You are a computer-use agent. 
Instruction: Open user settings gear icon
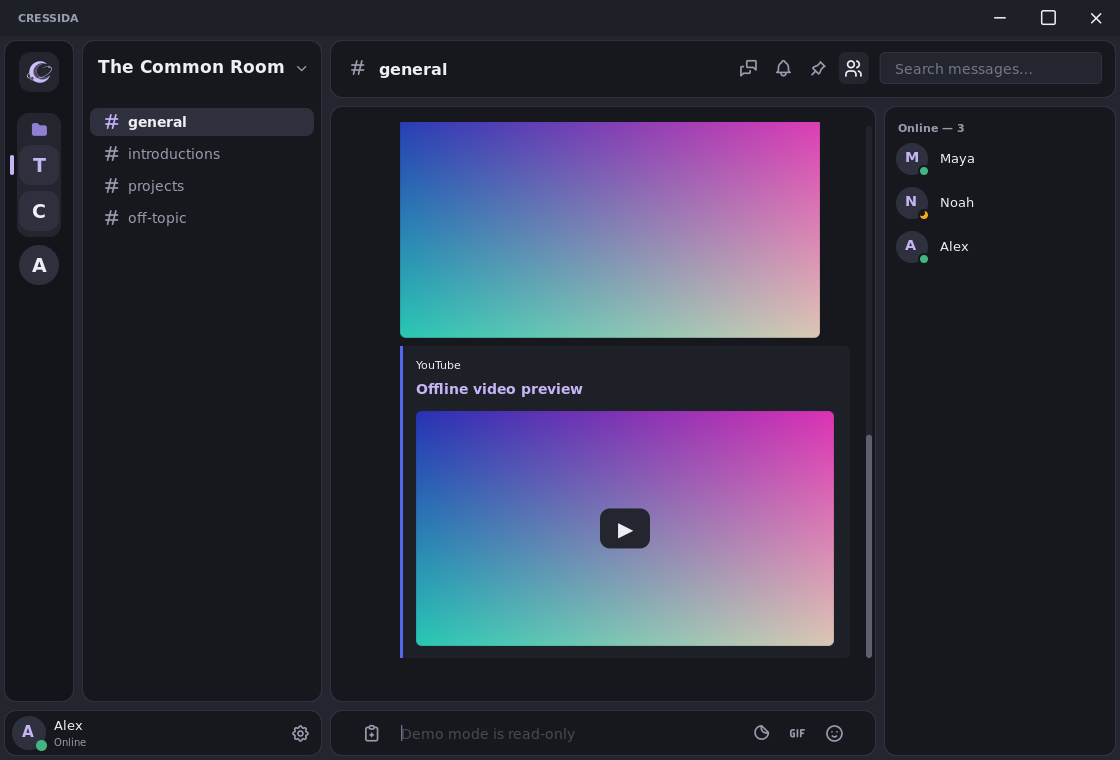pos(300,734)
